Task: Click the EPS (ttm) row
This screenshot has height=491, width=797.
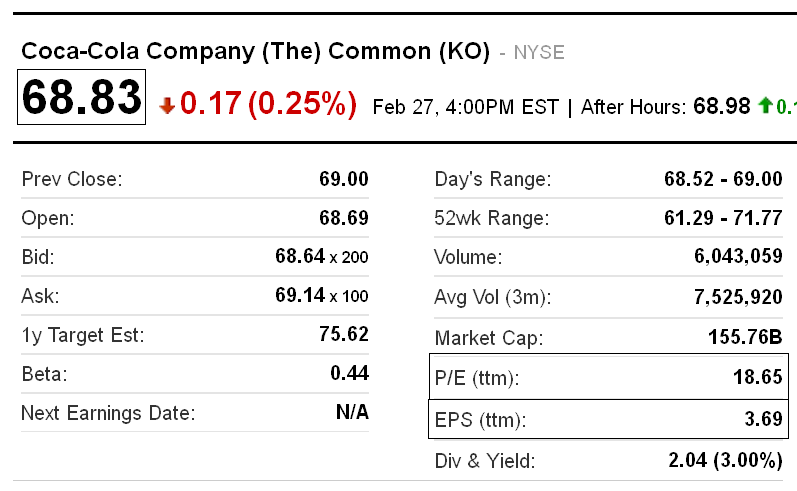Action: pos(608,420)
